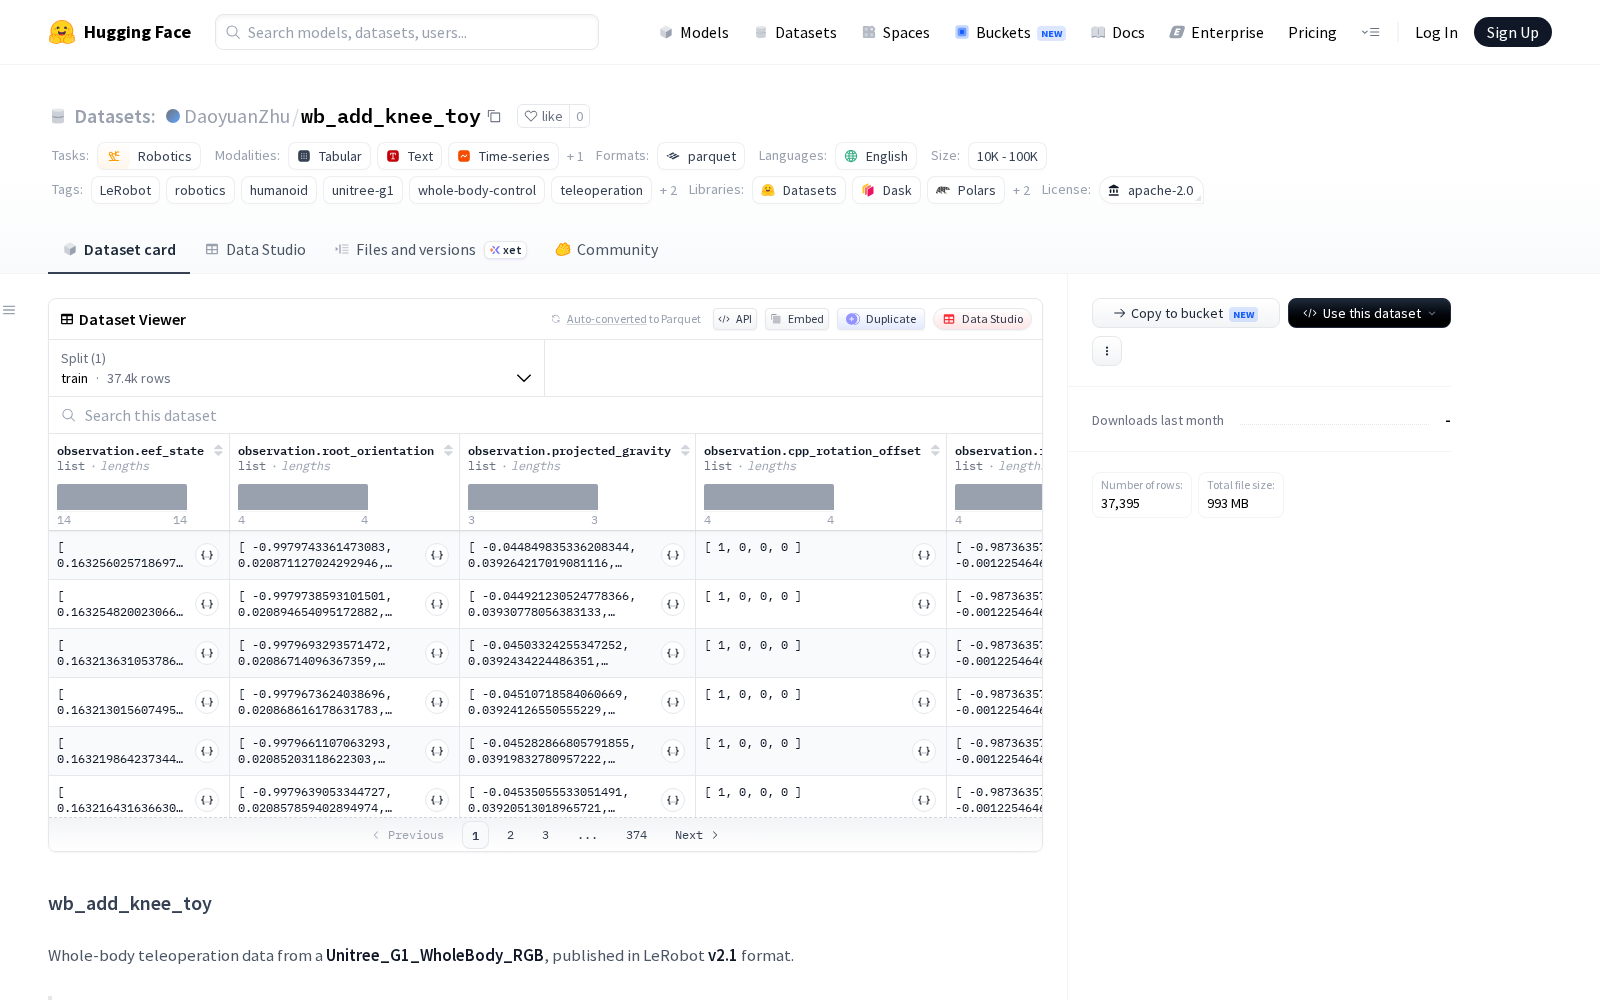Screen dimensions: 1600x1000
Task: Click the DaoyuanZhu user avatar
Action: 173,116
